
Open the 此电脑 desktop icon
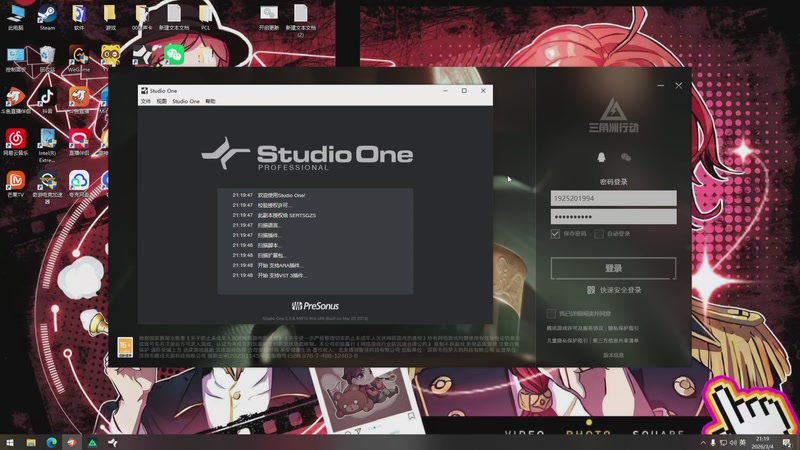16,17
